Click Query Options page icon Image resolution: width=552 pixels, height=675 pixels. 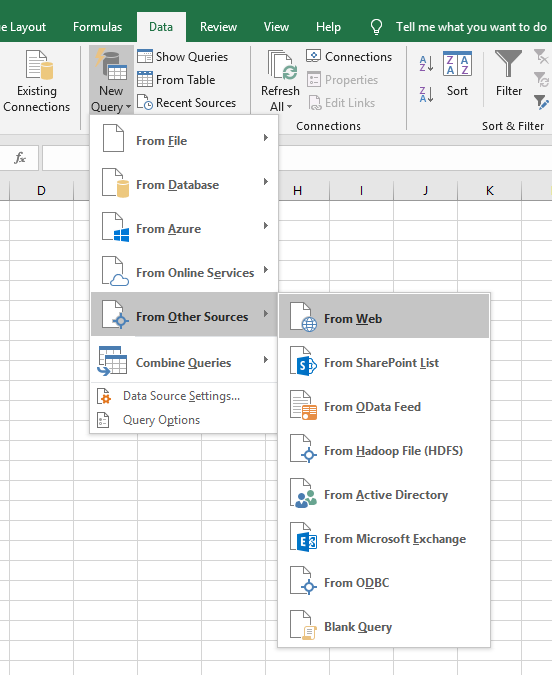103,420
